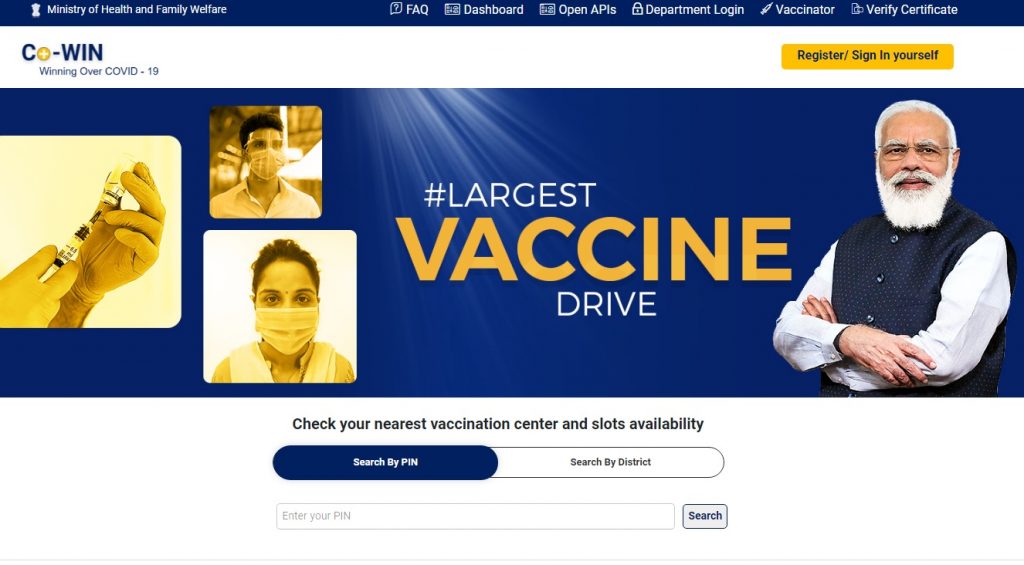Open Ministry of Health and Family Welfare link
1024x565 pixels.
pos(136,9)
